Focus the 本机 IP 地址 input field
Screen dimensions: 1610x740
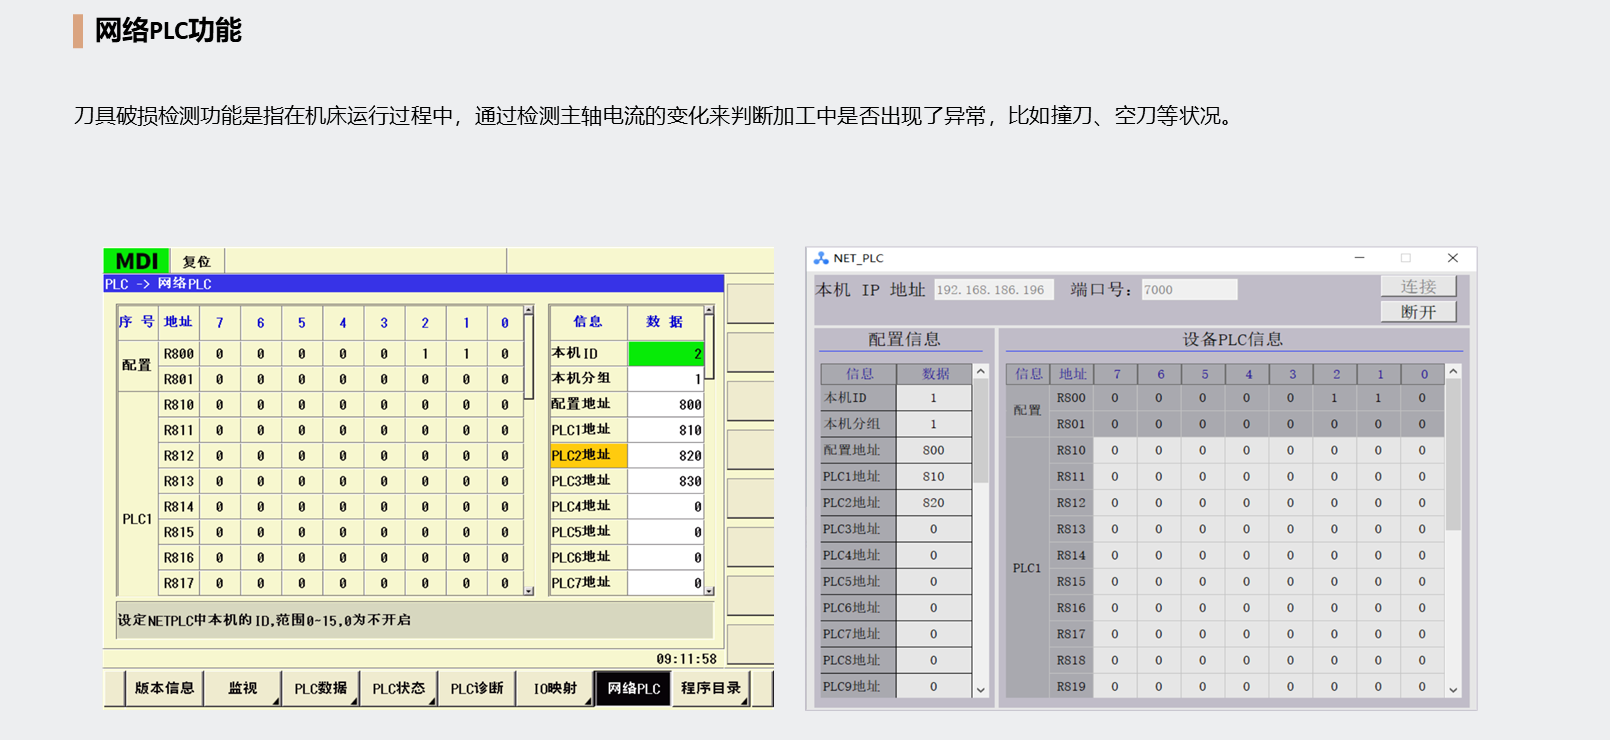tap(992, 290)
